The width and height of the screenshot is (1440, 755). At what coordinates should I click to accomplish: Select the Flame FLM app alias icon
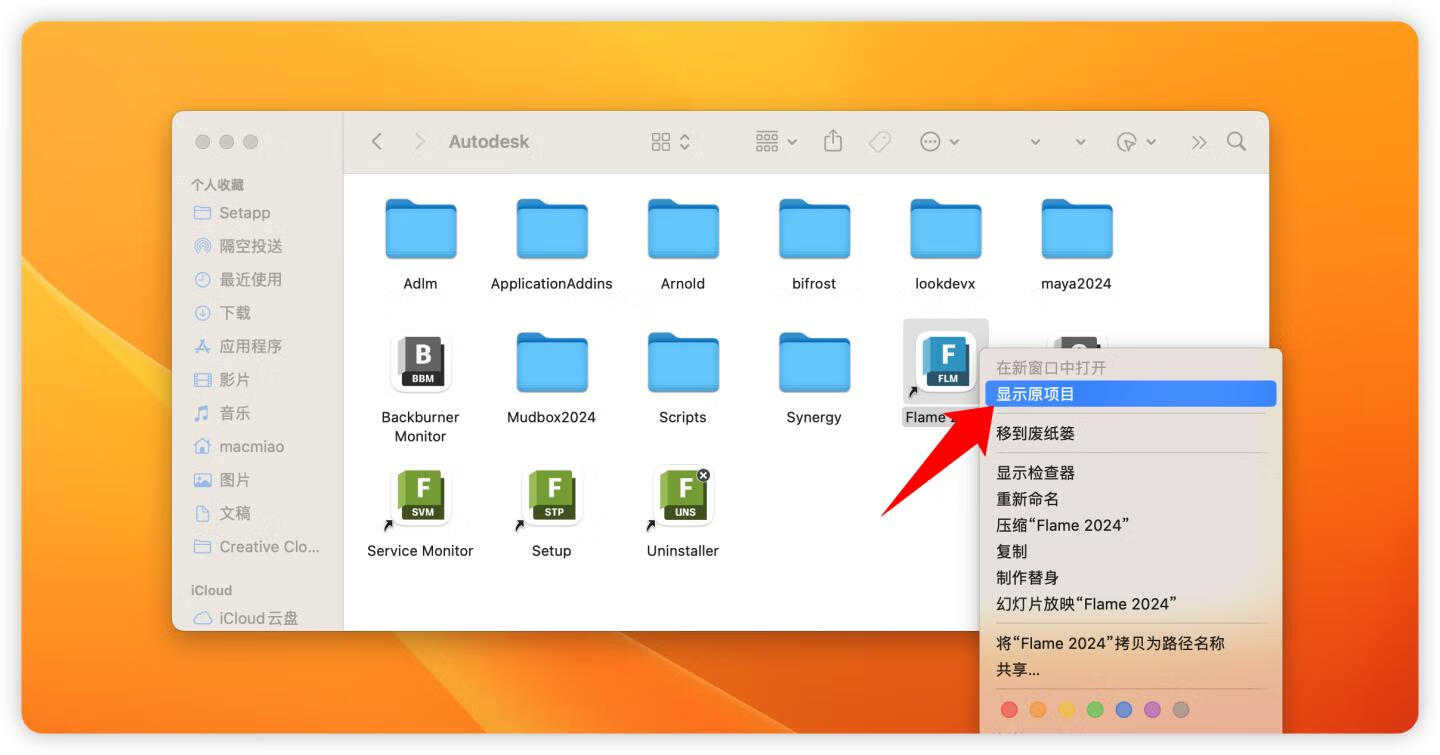[x=944, y=362]
